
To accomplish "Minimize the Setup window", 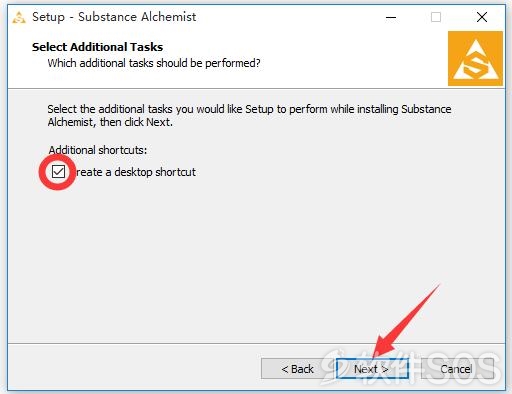I will click(391, 17).
